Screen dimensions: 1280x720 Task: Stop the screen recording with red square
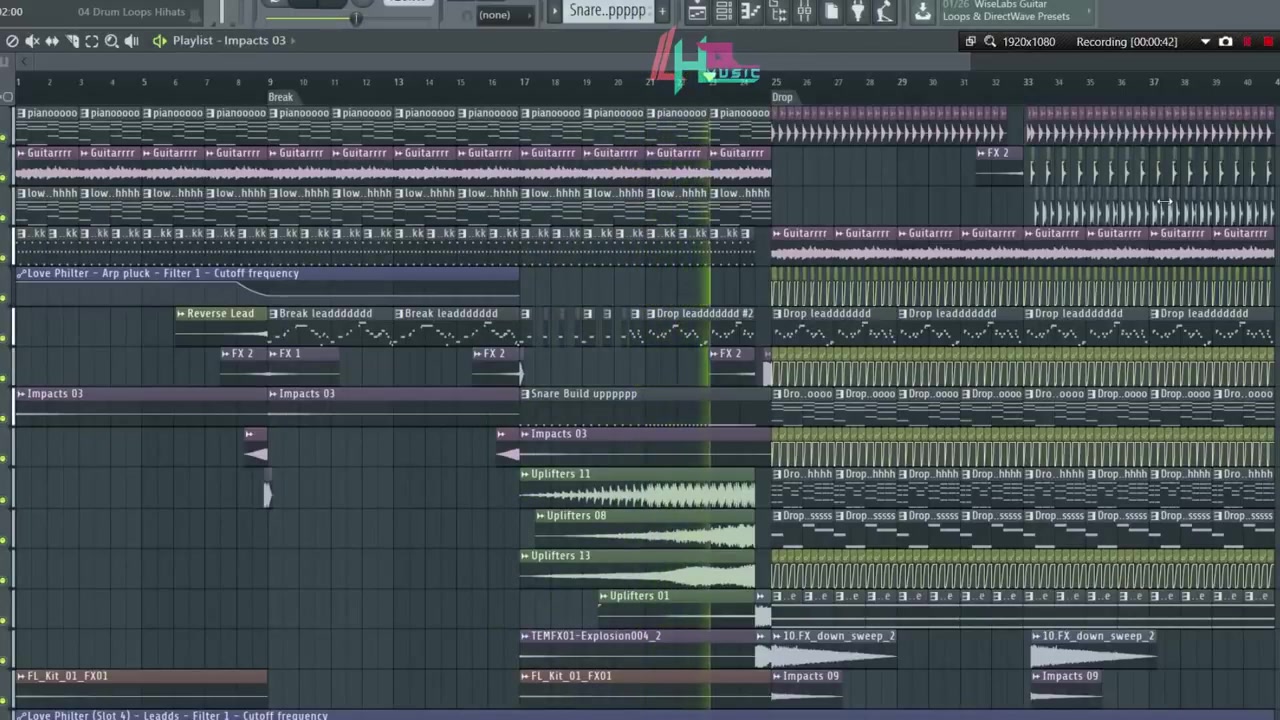1268,42
